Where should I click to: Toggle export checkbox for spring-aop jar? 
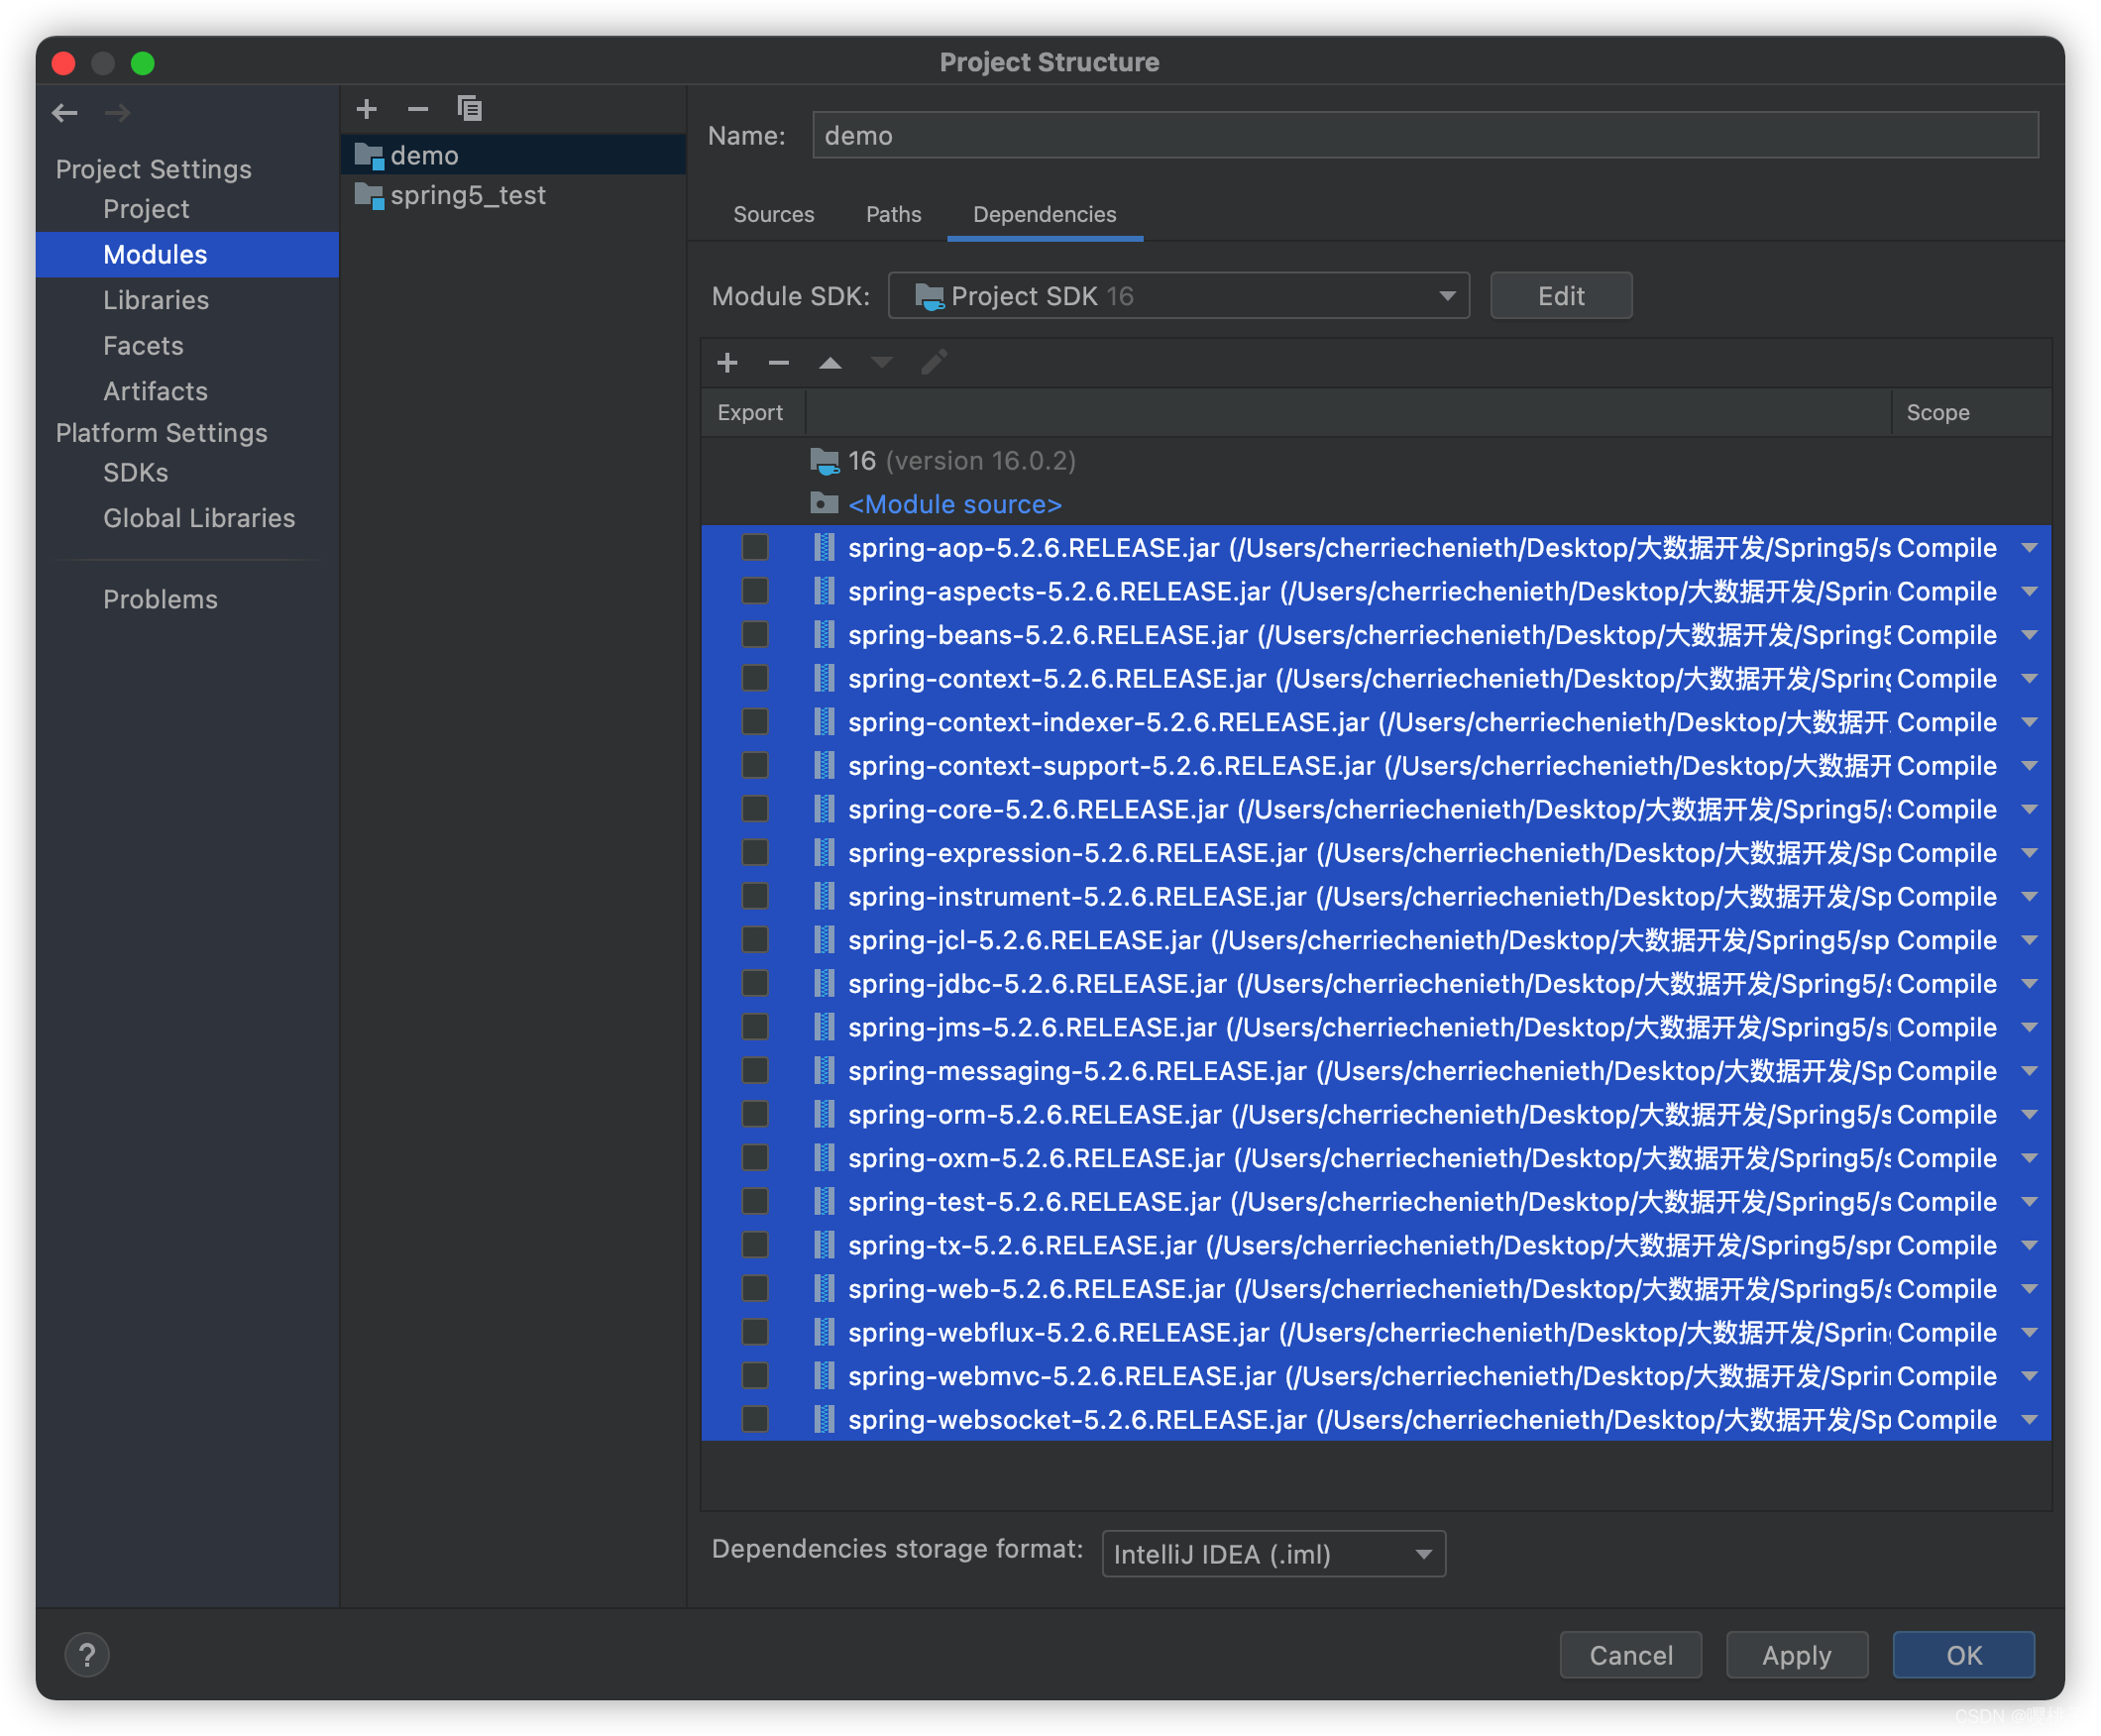tap(755, 547)
